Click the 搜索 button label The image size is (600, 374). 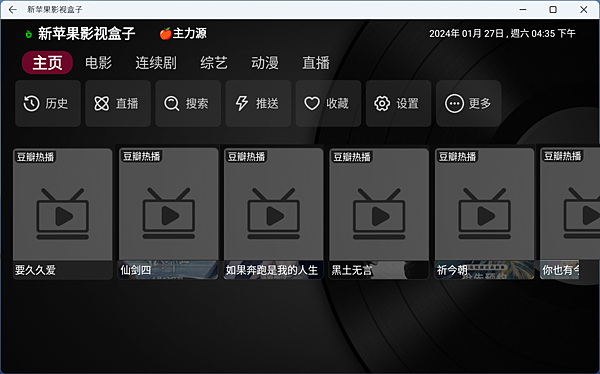coord(197,103)
